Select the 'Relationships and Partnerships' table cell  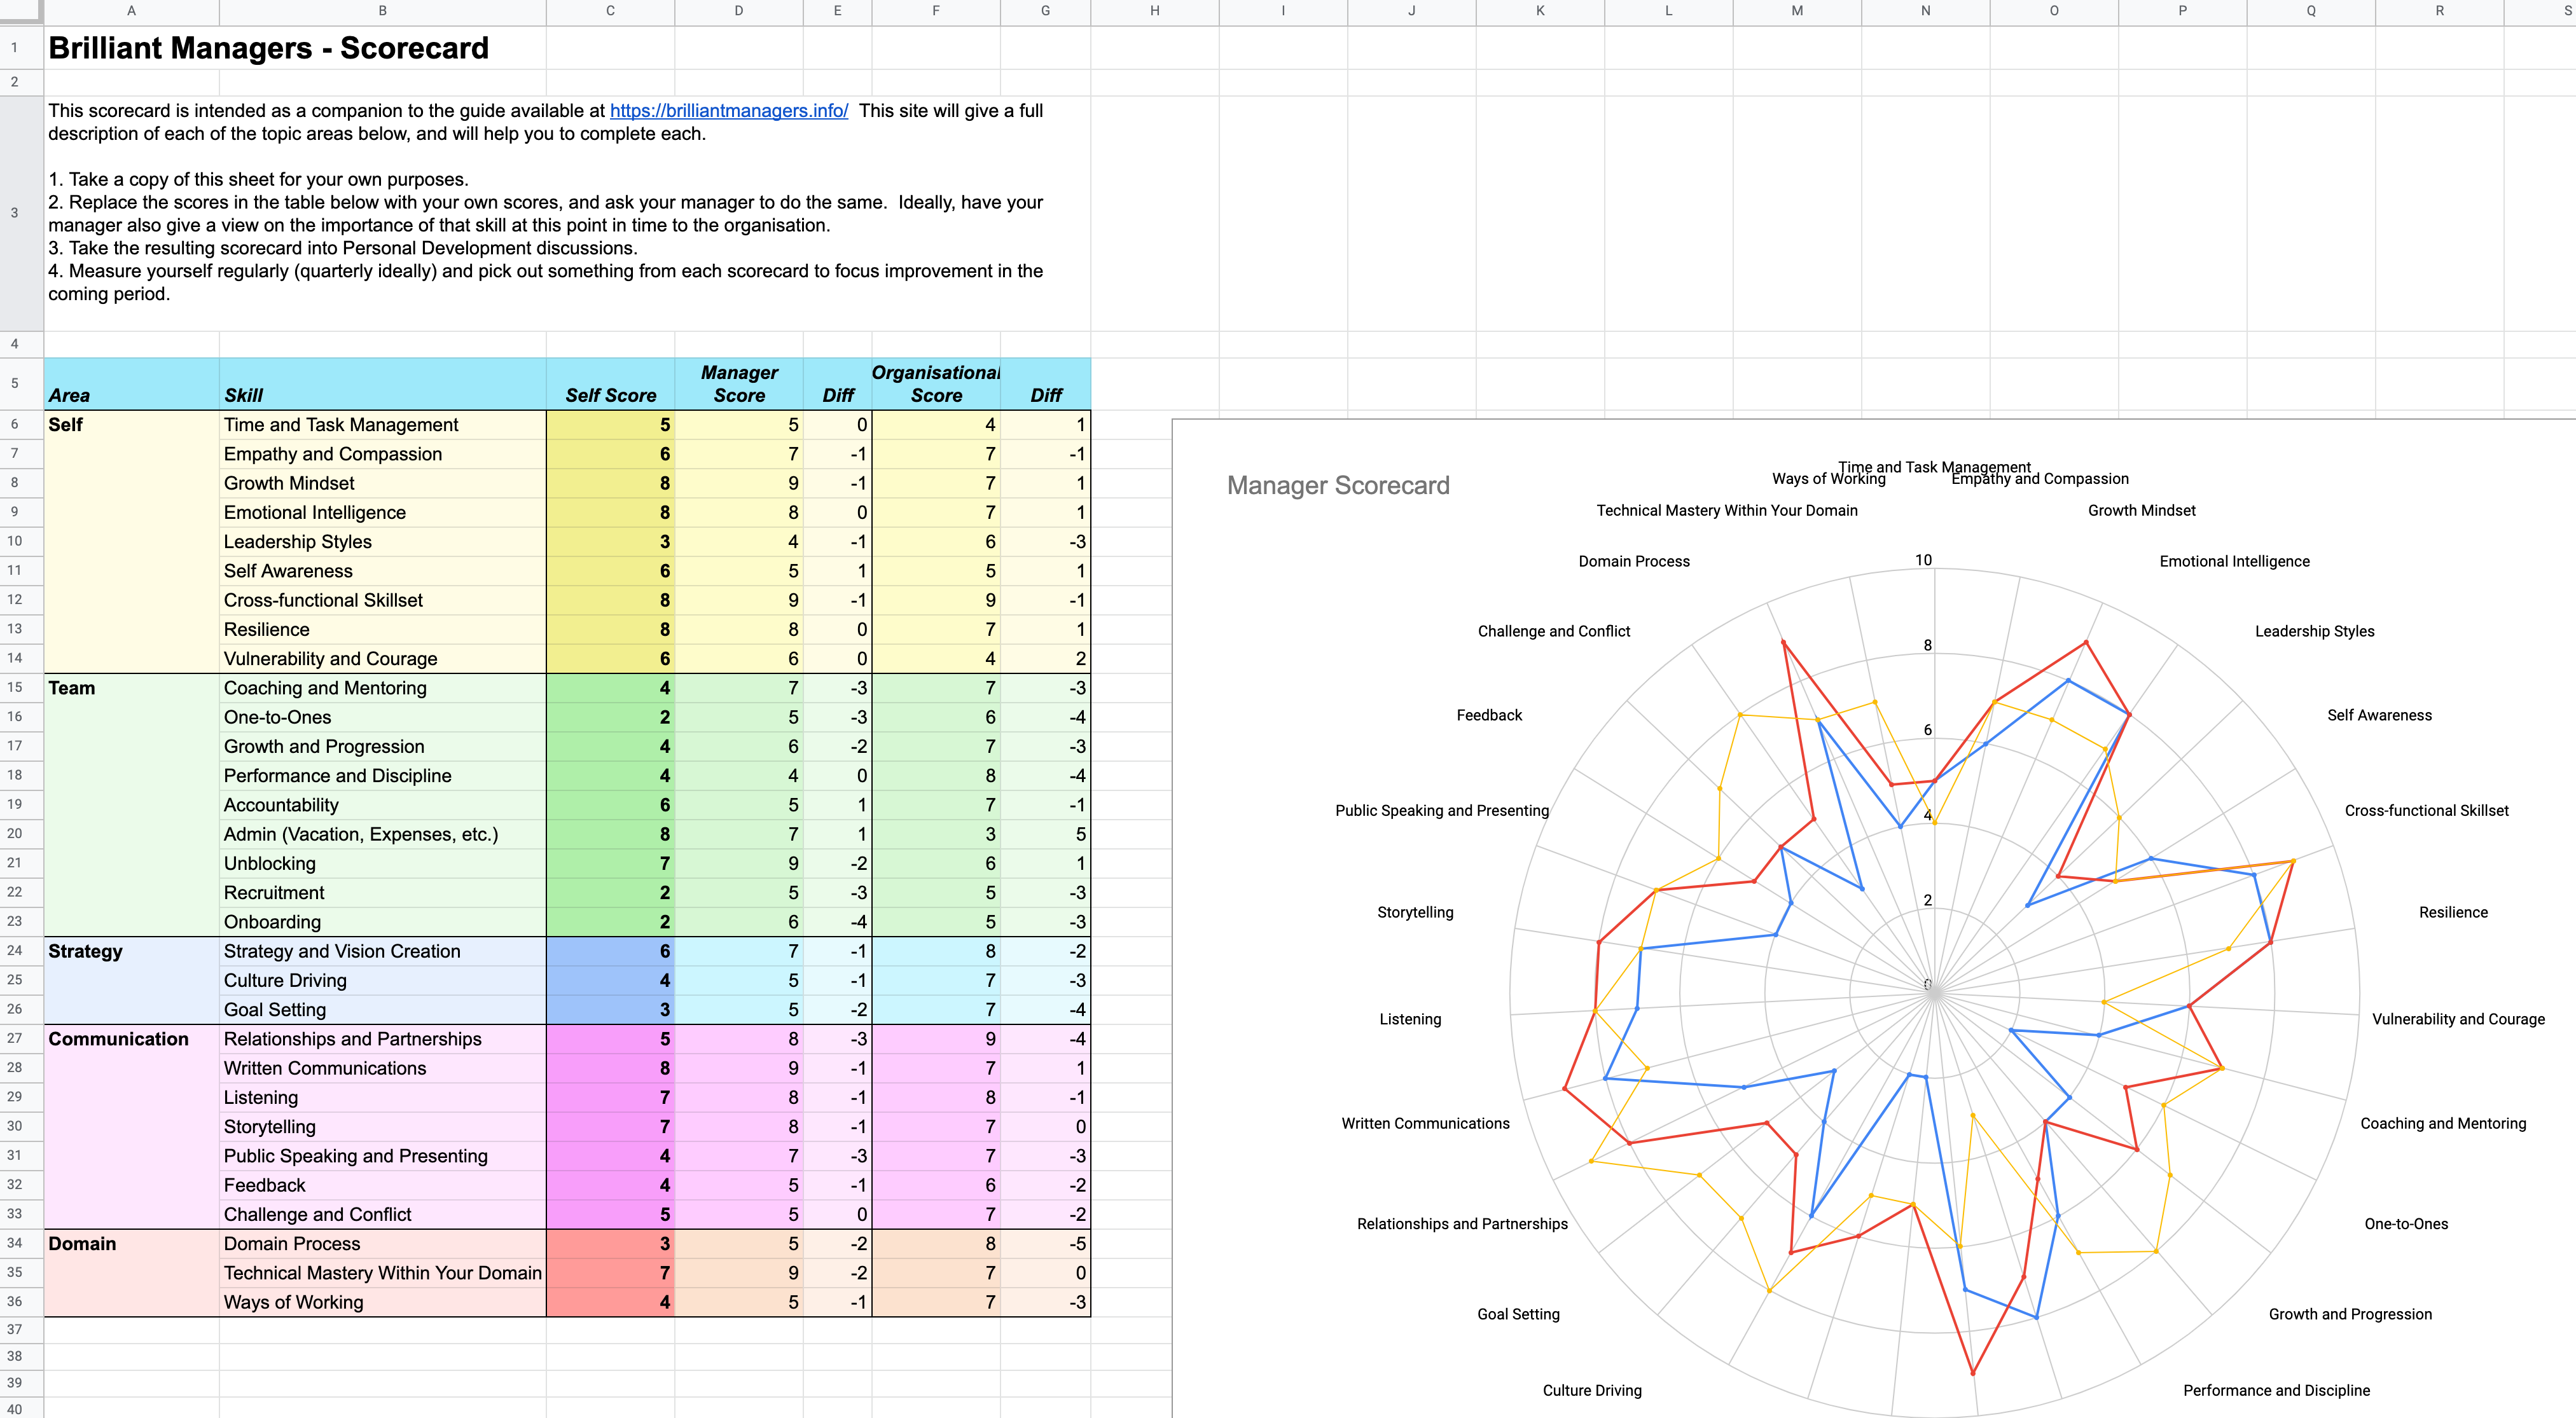(382, 1039)
